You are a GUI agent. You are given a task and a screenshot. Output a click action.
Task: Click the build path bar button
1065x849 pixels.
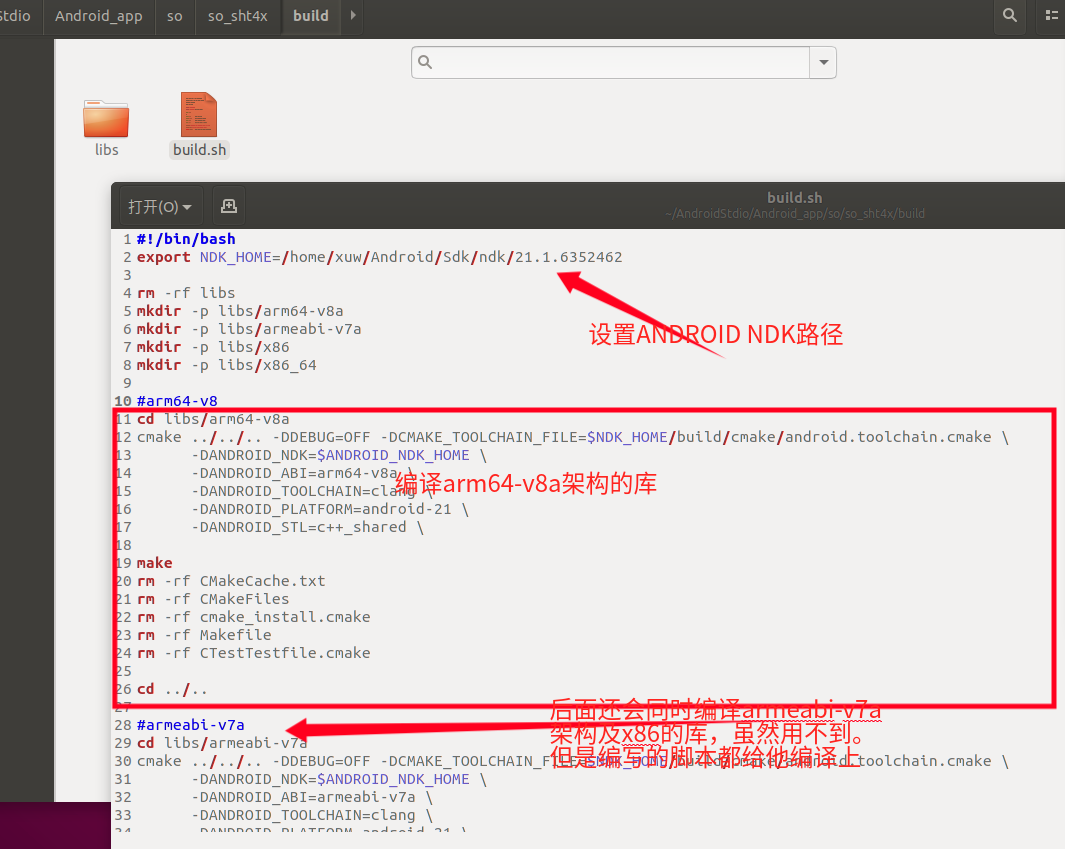310,16
